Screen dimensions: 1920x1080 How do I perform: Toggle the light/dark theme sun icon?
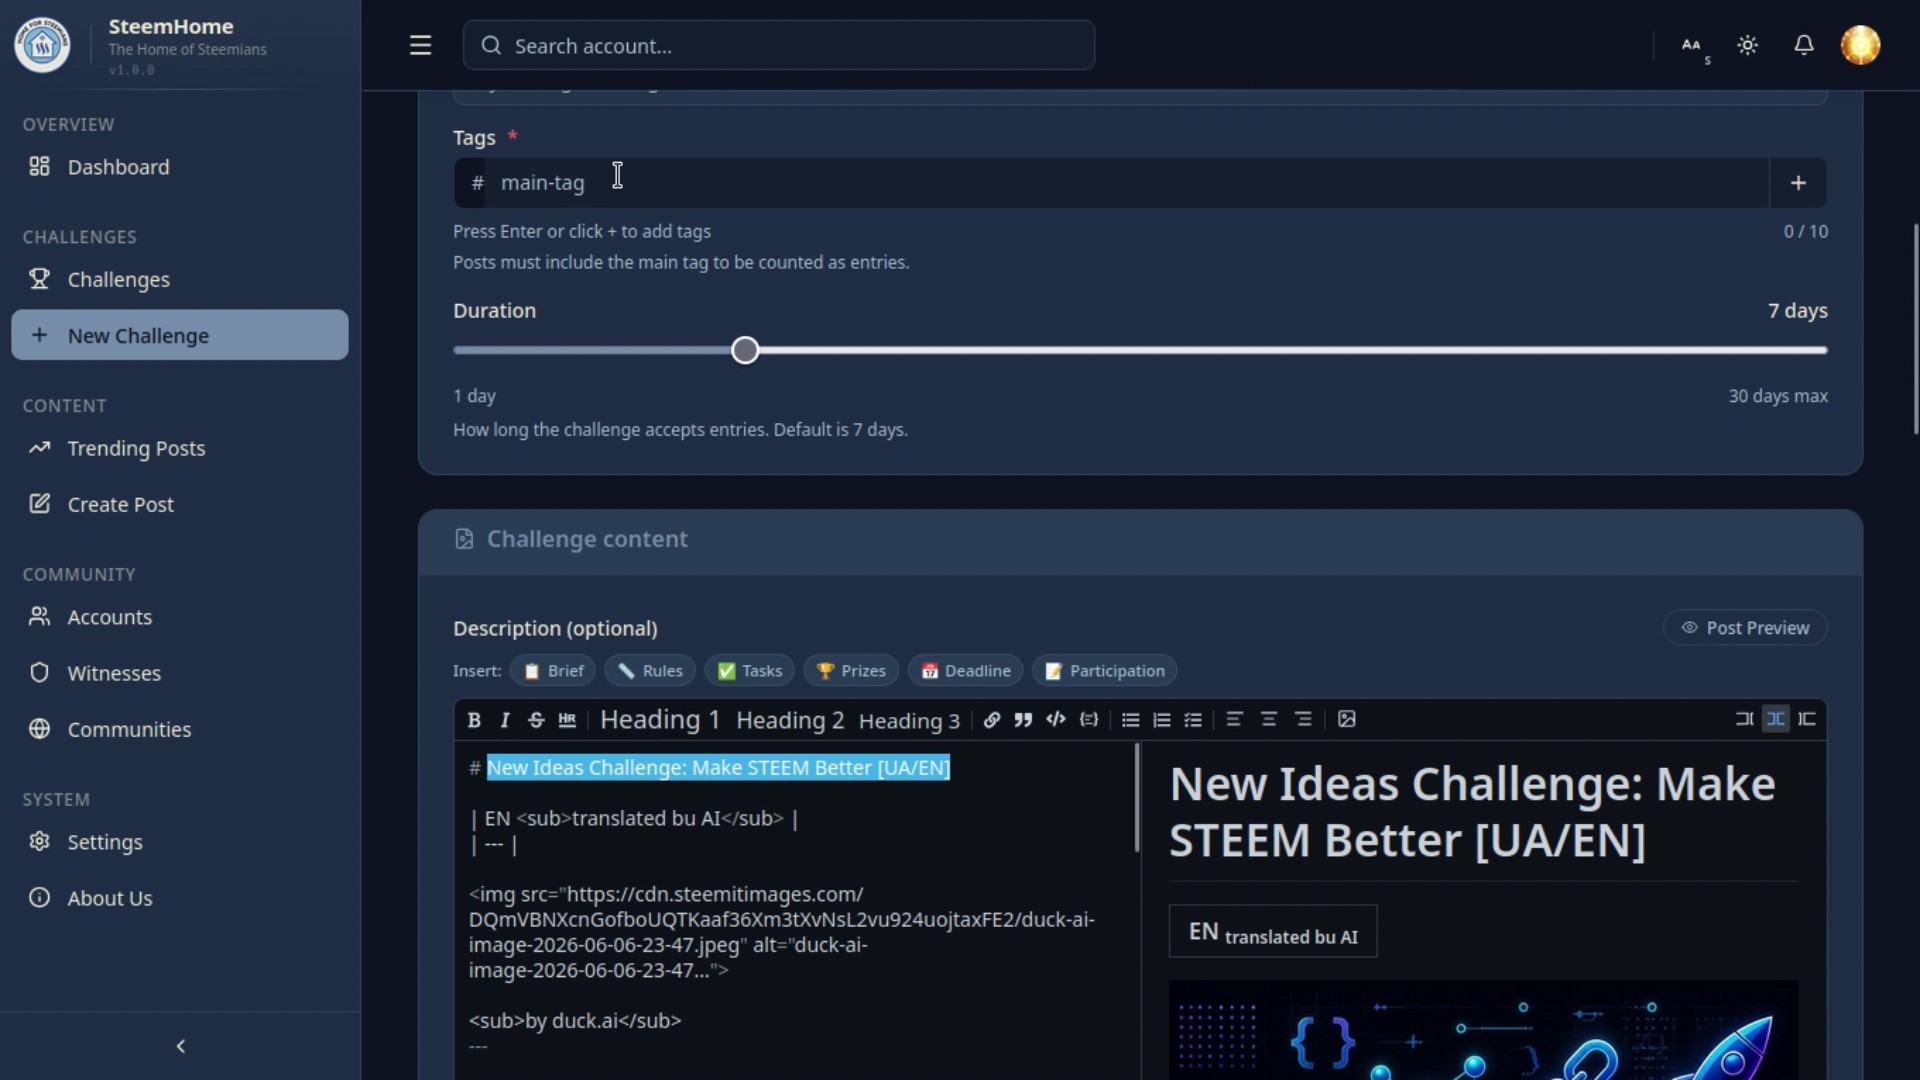pos(1747,45)
